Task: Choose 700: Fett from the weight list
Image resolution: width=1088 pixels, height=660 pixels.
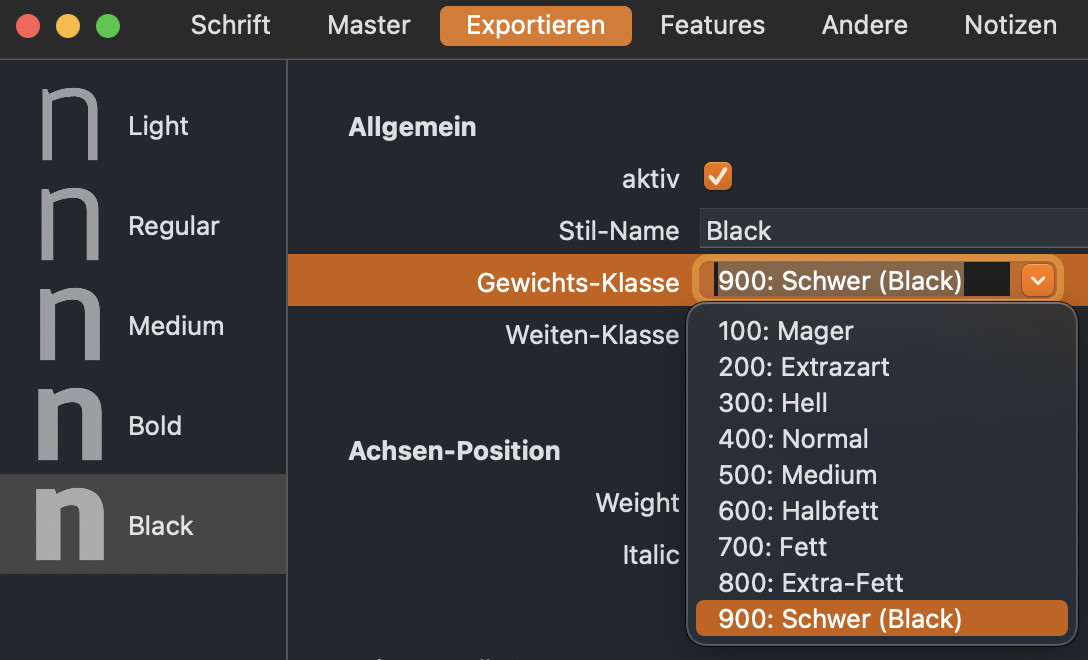Action: tap(772, 547)
